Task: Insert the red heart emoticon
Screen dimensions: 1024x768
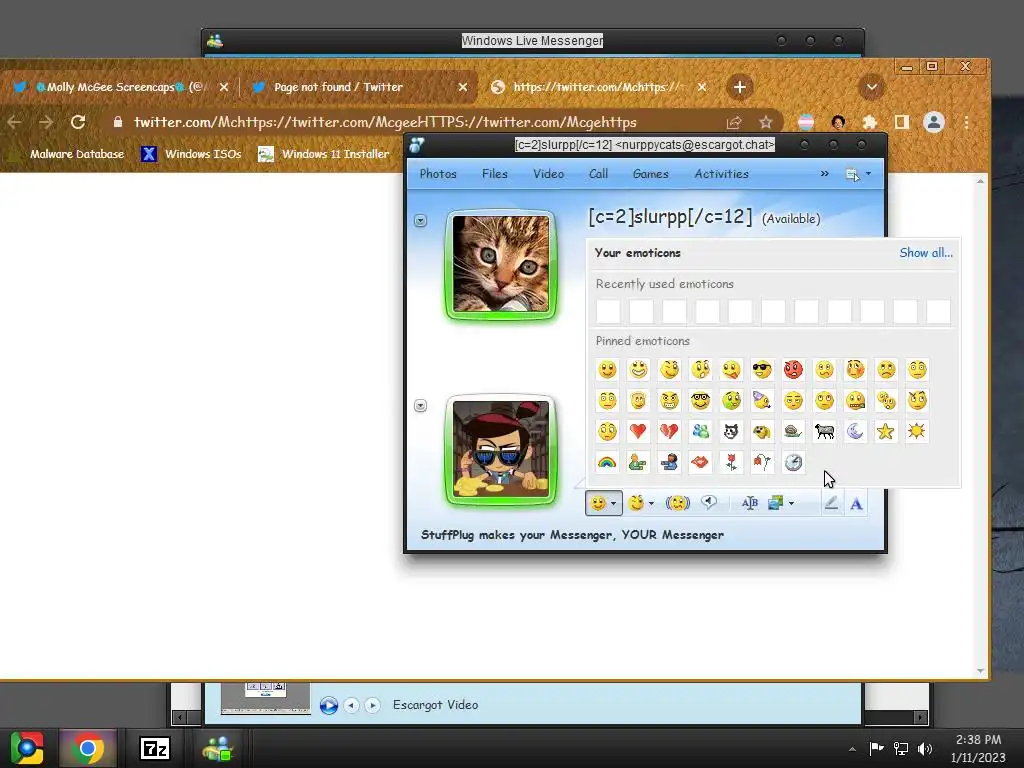Action: (638, 431)
